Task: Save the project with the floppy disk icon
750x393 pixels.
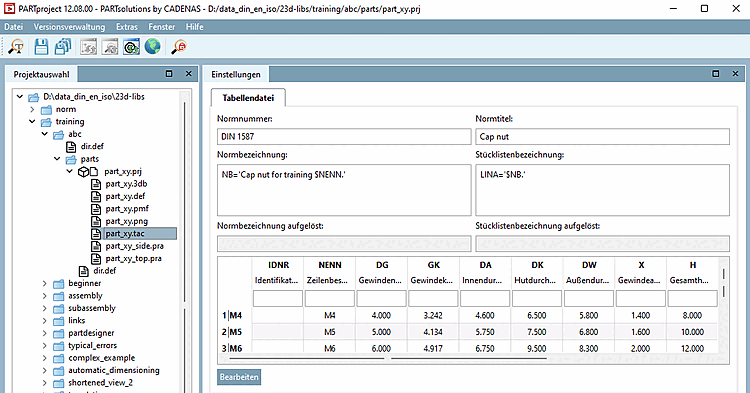Action: [x=41, y=47]
